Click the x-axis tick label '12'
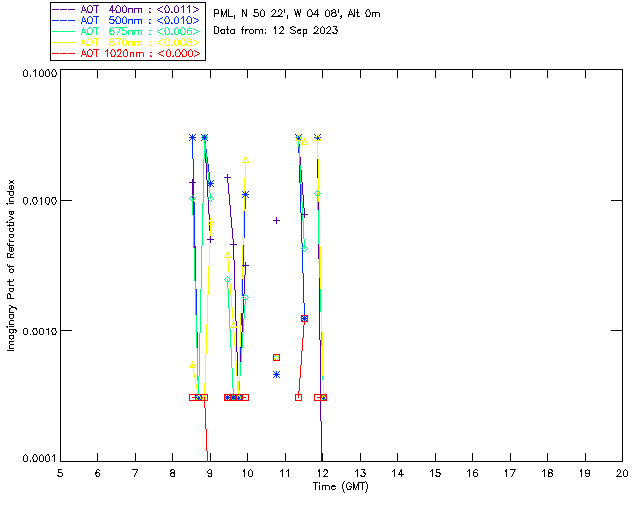 322,473
